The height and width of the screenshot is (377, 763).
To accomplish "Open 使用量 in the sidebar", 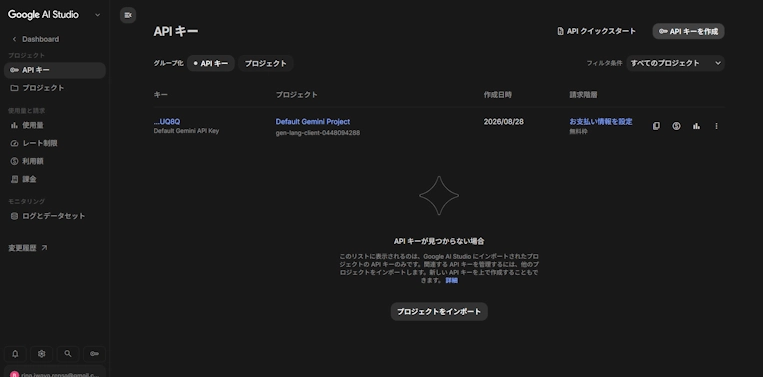I will tap(54, 126).
